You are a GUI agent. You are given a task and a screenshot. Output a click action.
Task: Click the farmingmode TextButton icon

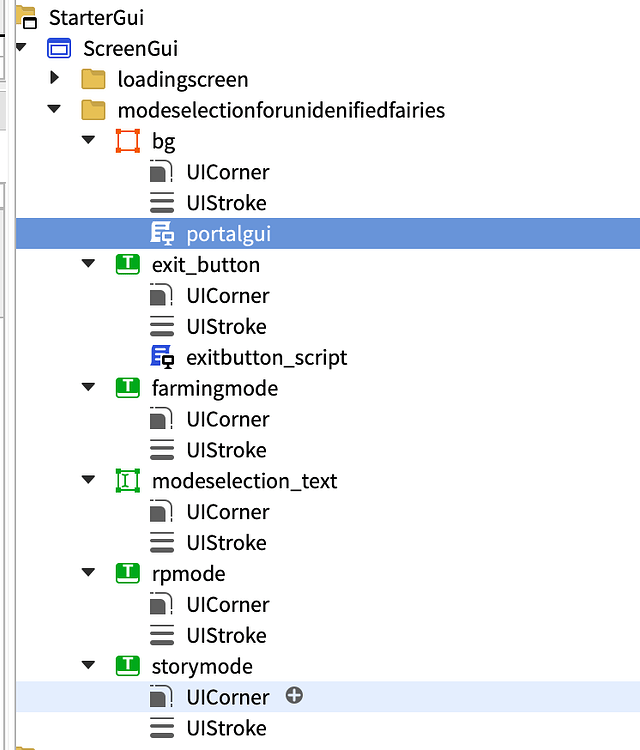[128, 388]
